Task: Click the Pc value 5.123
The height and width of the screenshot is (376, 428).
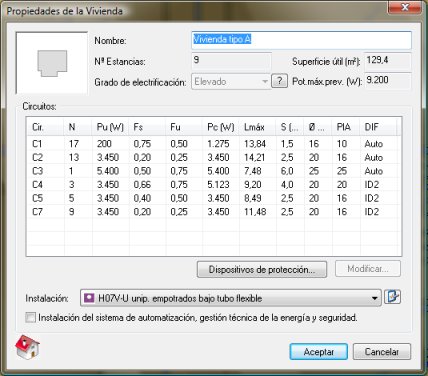Action: 218,185
